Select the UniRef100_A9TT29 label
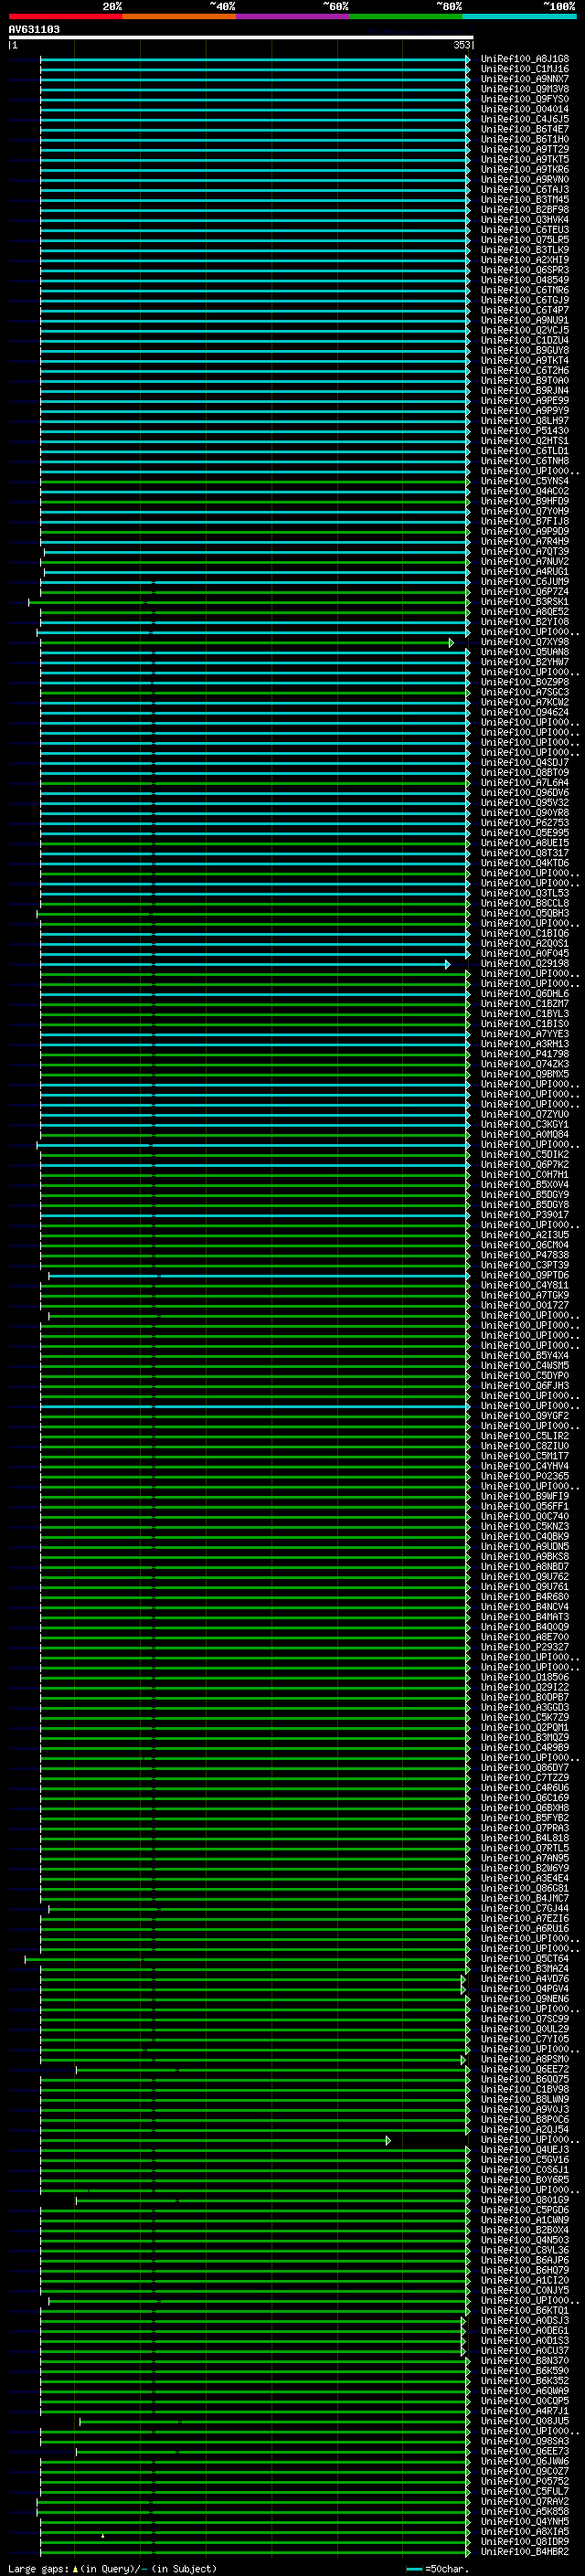The image size is (585, 2576). (x=525, y=149)
